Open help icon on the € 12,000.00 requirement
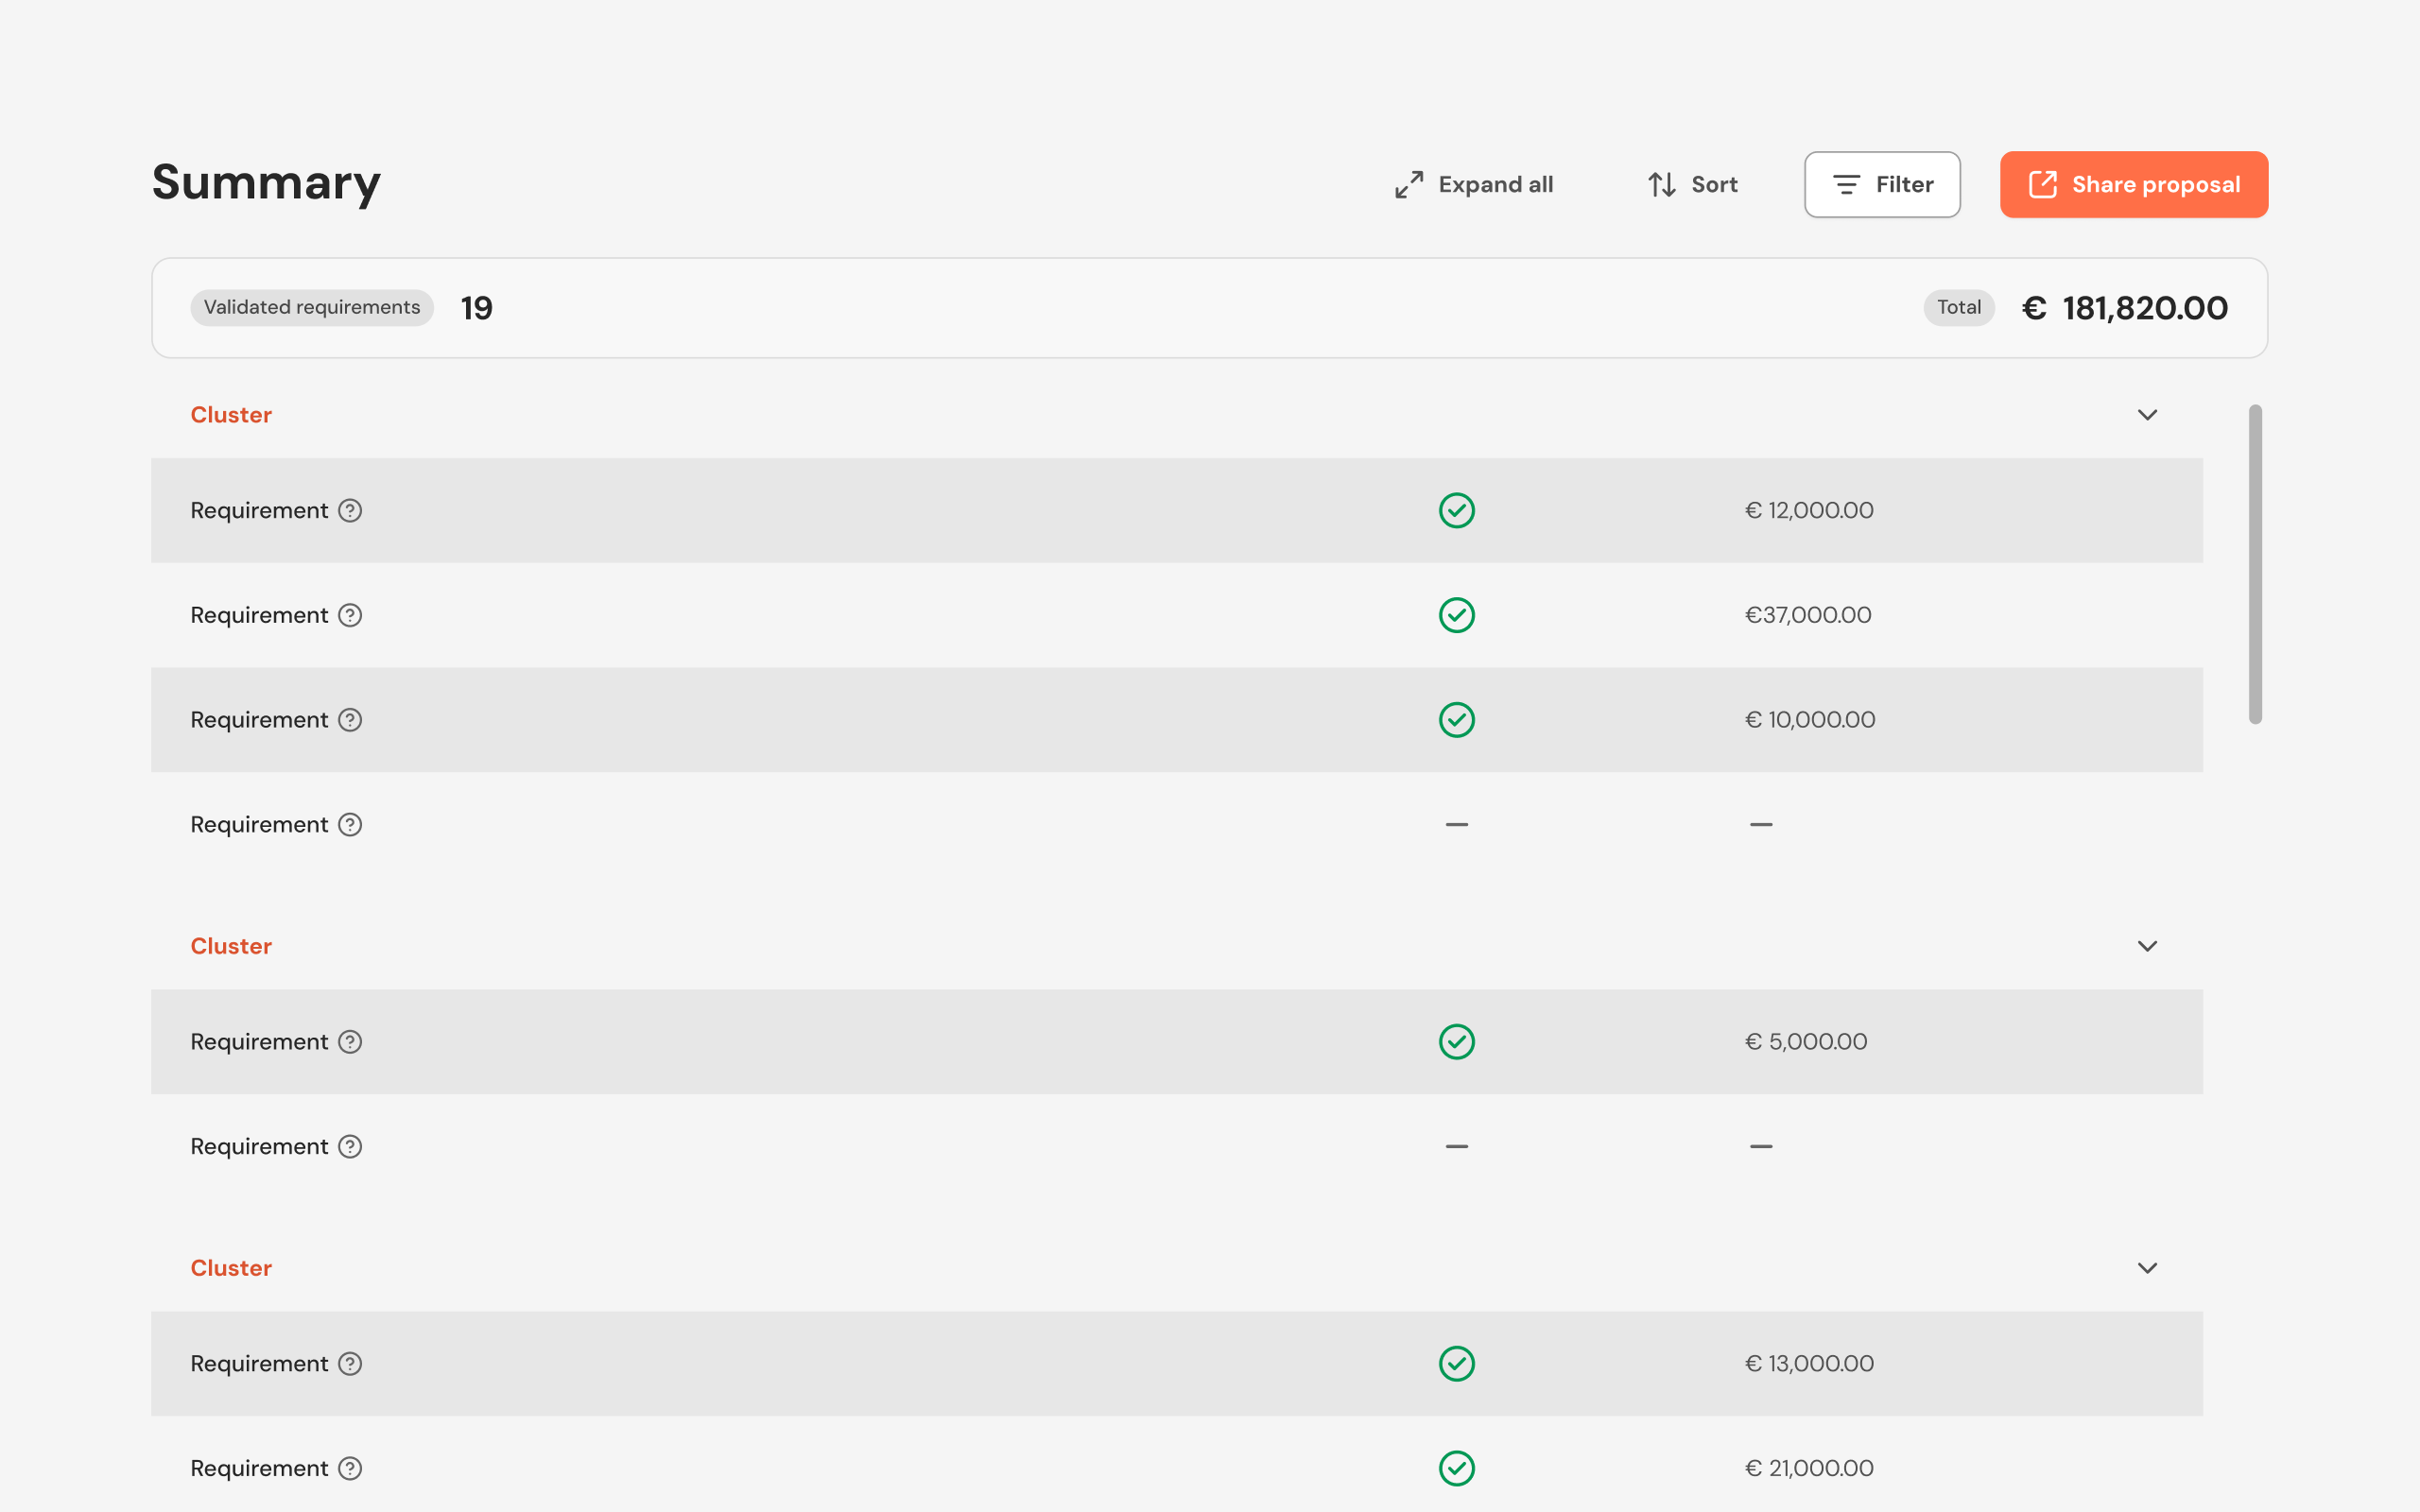The image size is (2420, 1512). click(350, 510)
